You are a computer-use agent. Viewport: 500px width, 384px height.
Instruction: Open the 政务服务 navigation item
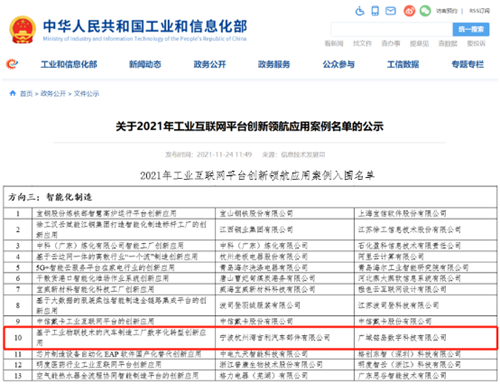point(274,64)
